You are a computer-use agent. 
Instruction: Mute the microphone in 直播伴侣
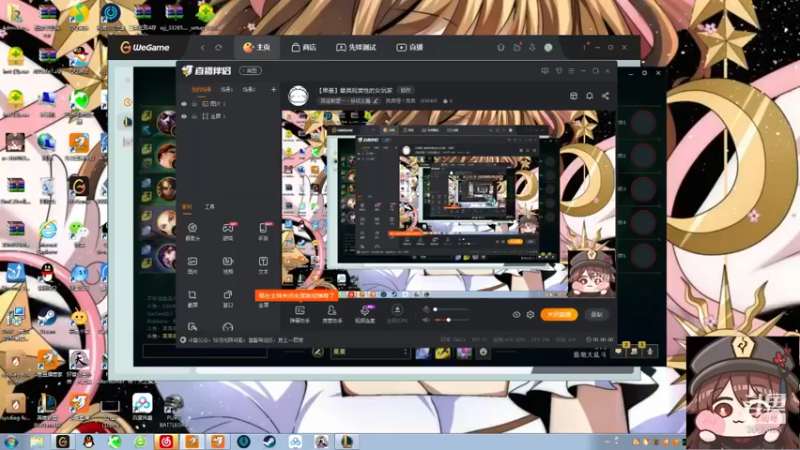(x=426, y=309)
